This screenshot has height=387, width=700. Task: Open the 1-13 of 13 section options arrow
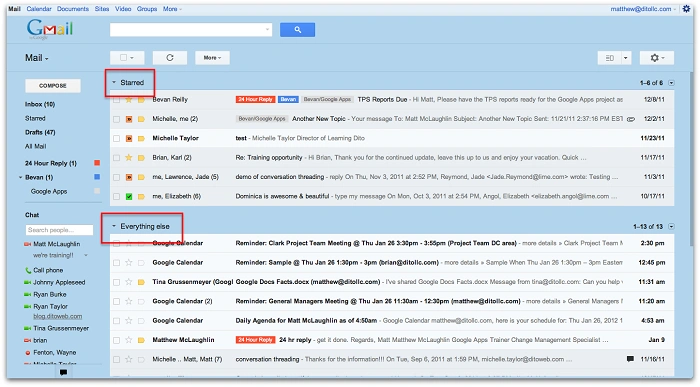click(x=671, y=227)
